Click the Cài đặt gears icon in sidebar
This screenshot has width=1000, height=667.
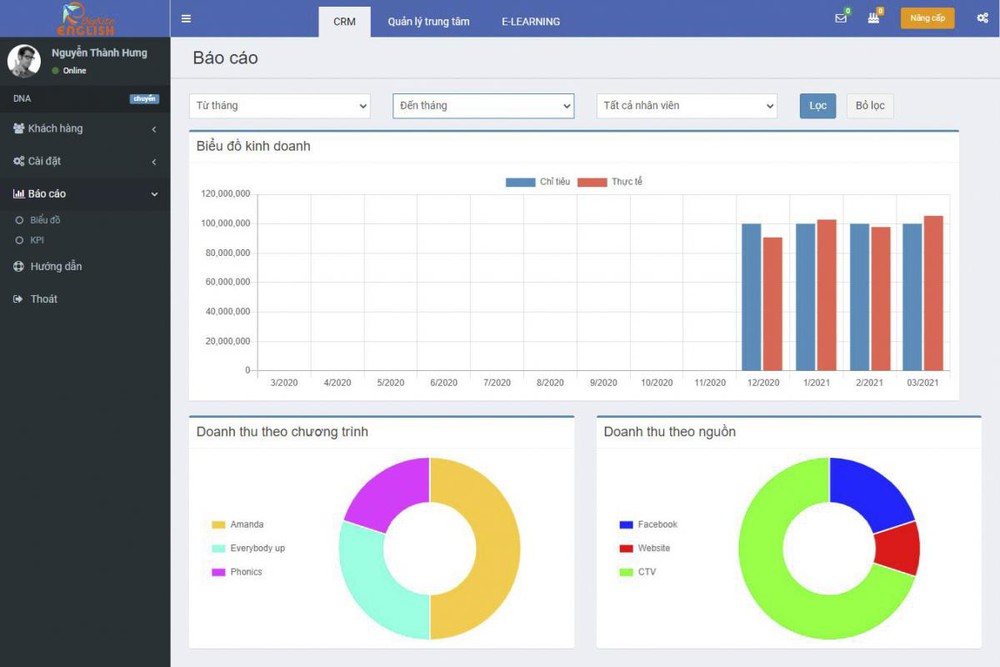click(x=19, y=161)
